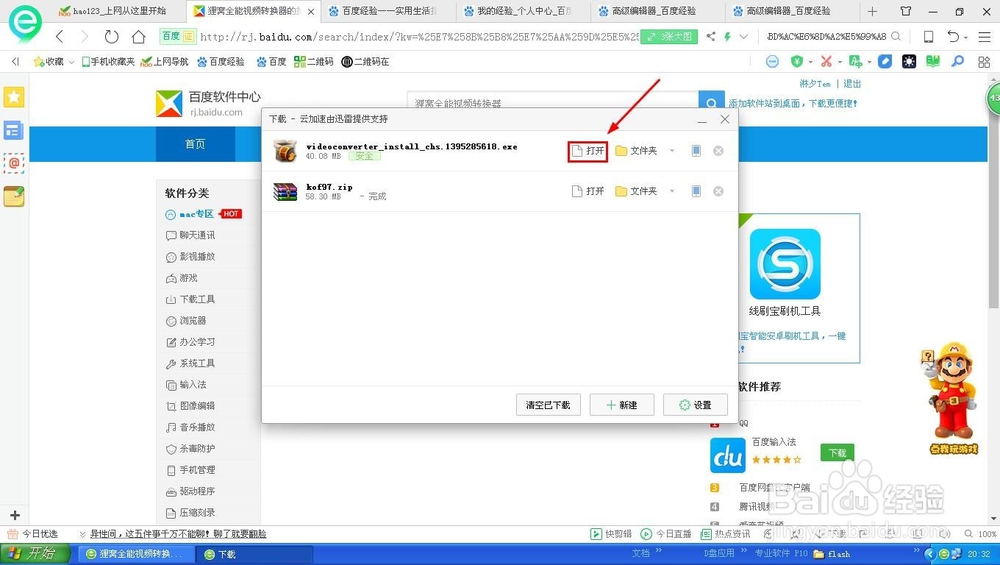Viewport: 1000px width, 565px height.
Task: Remove kof97.zip download entry
Action: click(x=718, y=191)
